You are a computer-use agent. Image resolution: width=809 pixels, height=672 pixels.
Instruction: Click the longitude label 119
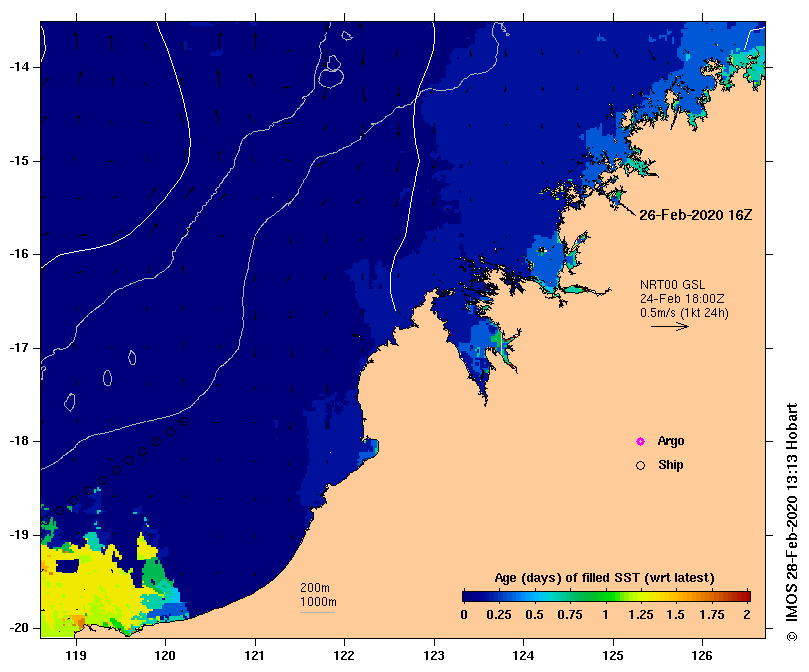point(76,656)
